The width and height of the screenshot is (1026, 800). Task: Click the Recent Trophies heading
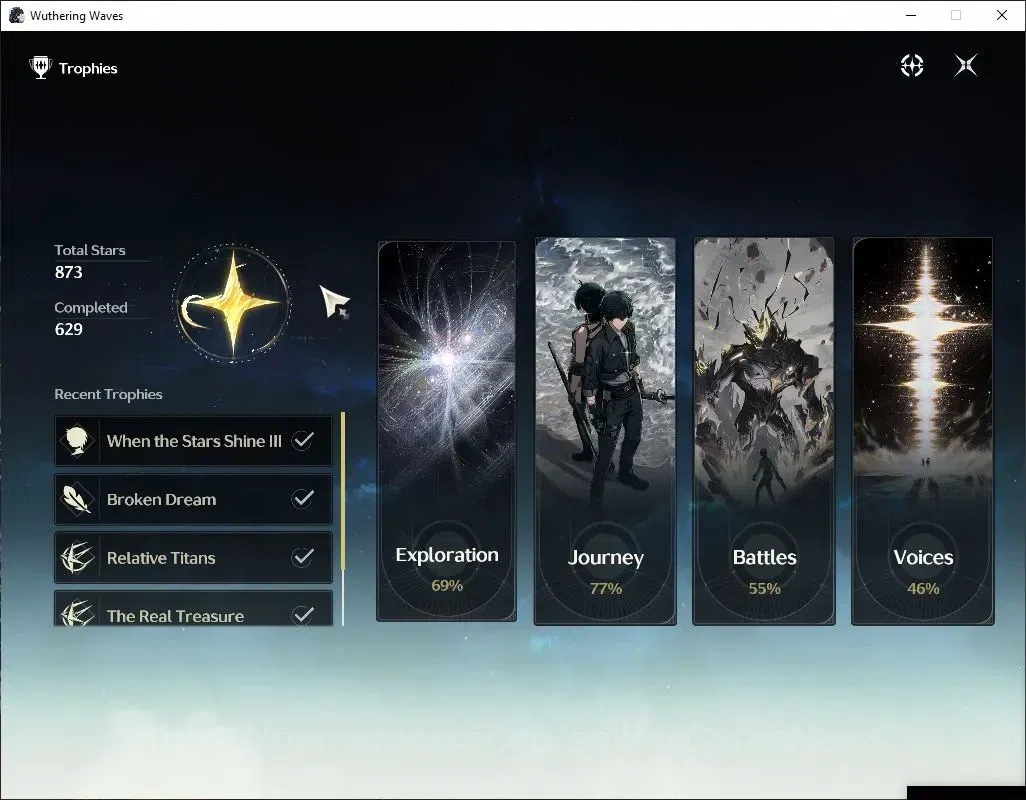tap(108, 394)
